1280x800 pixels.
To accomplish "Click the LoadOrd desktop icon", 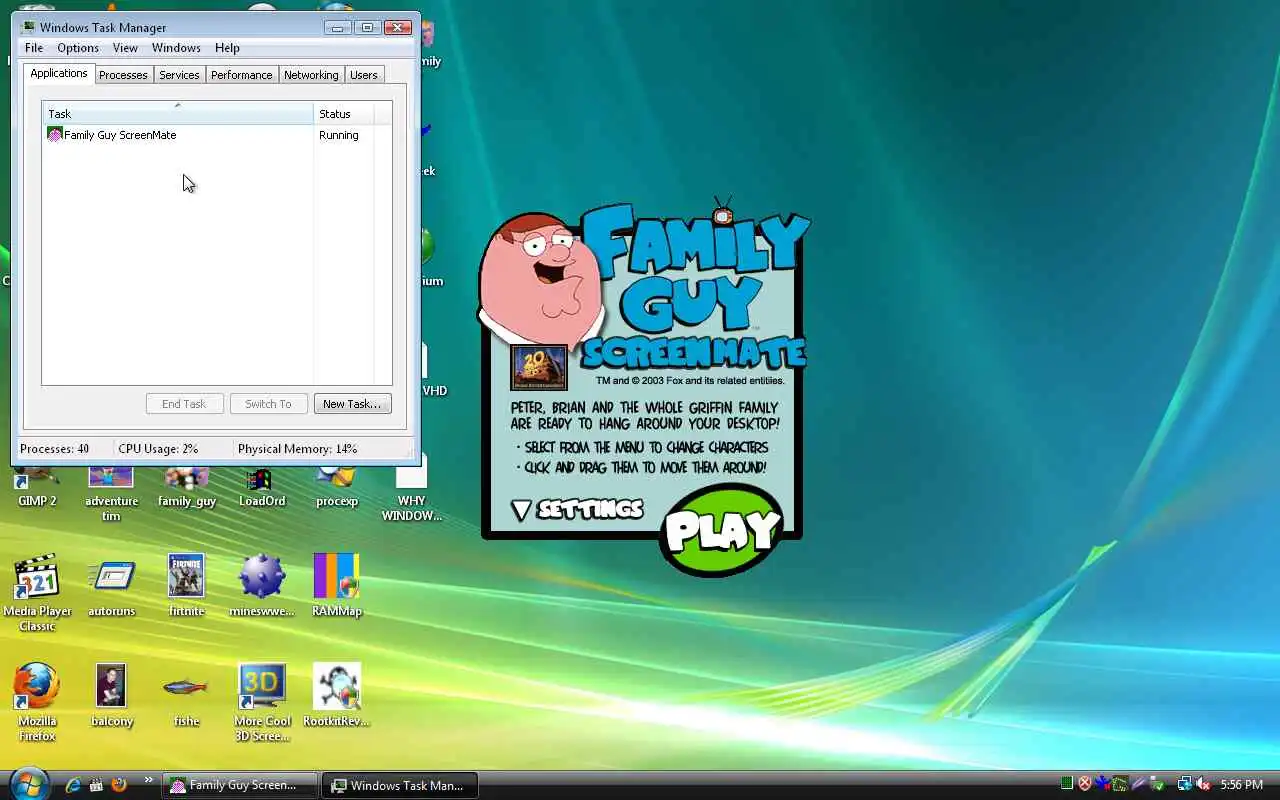I will click(262, 487).
